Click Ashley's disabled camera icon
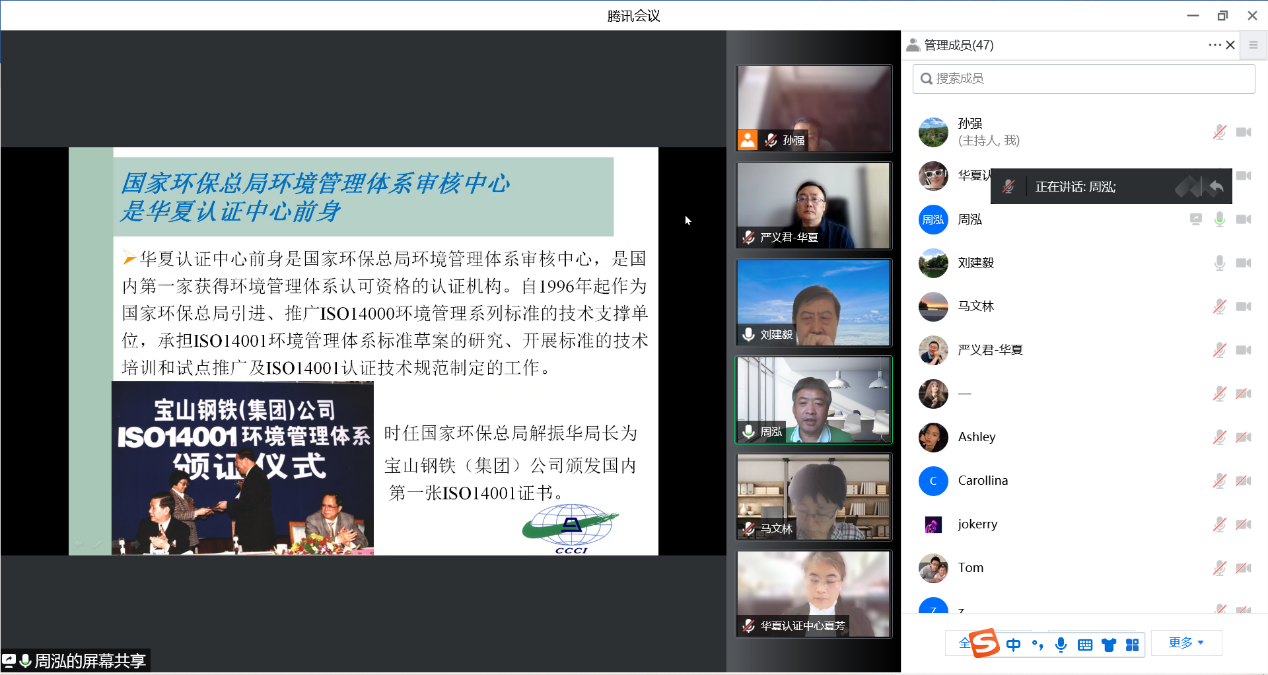 pos(1243,437)
